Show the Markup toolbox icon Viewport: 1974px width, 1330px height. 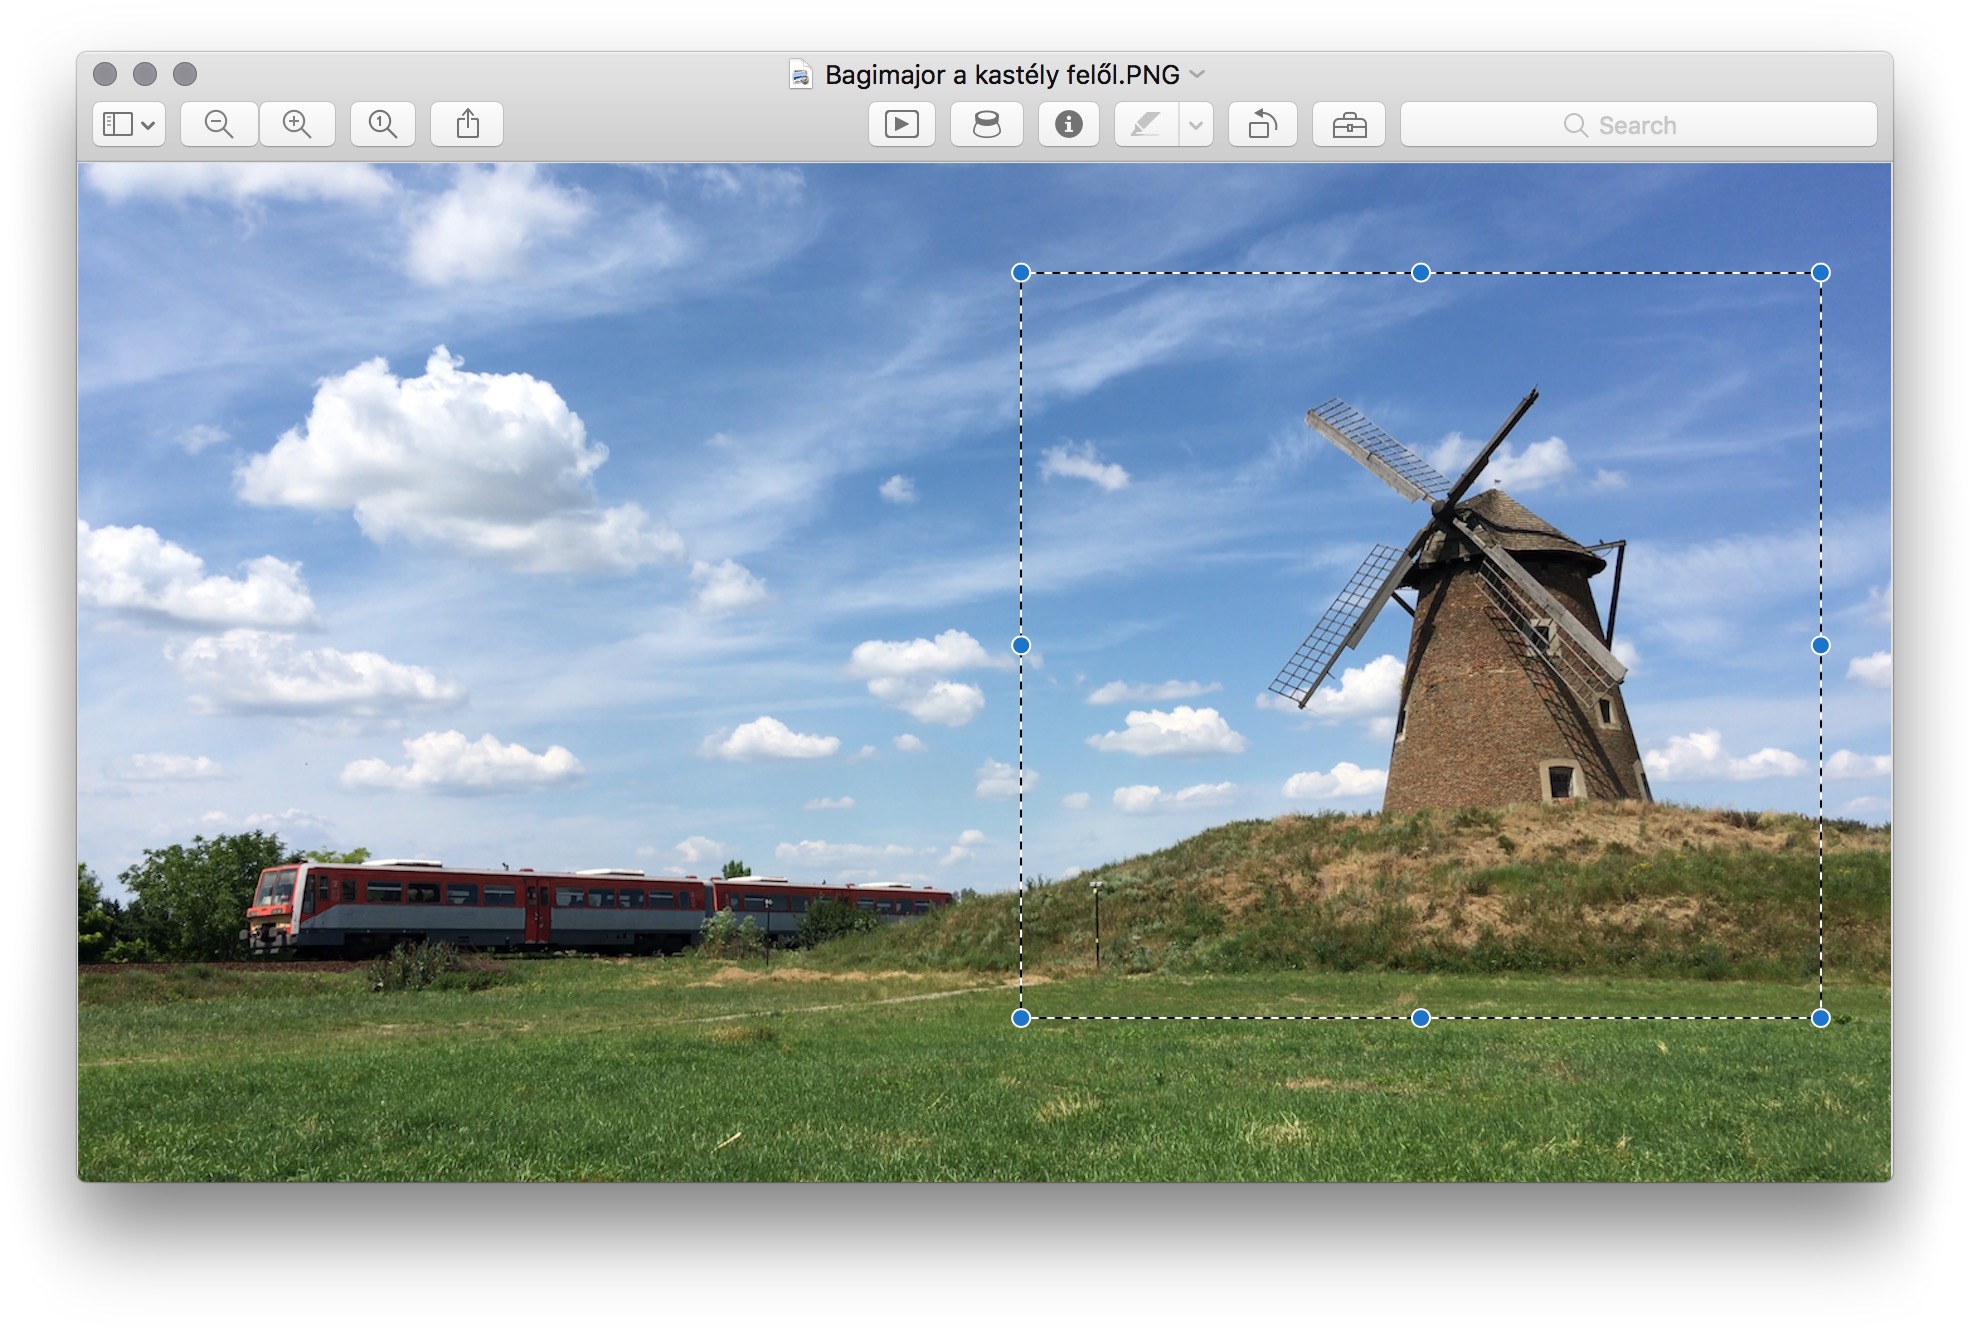click(1349, 125)
